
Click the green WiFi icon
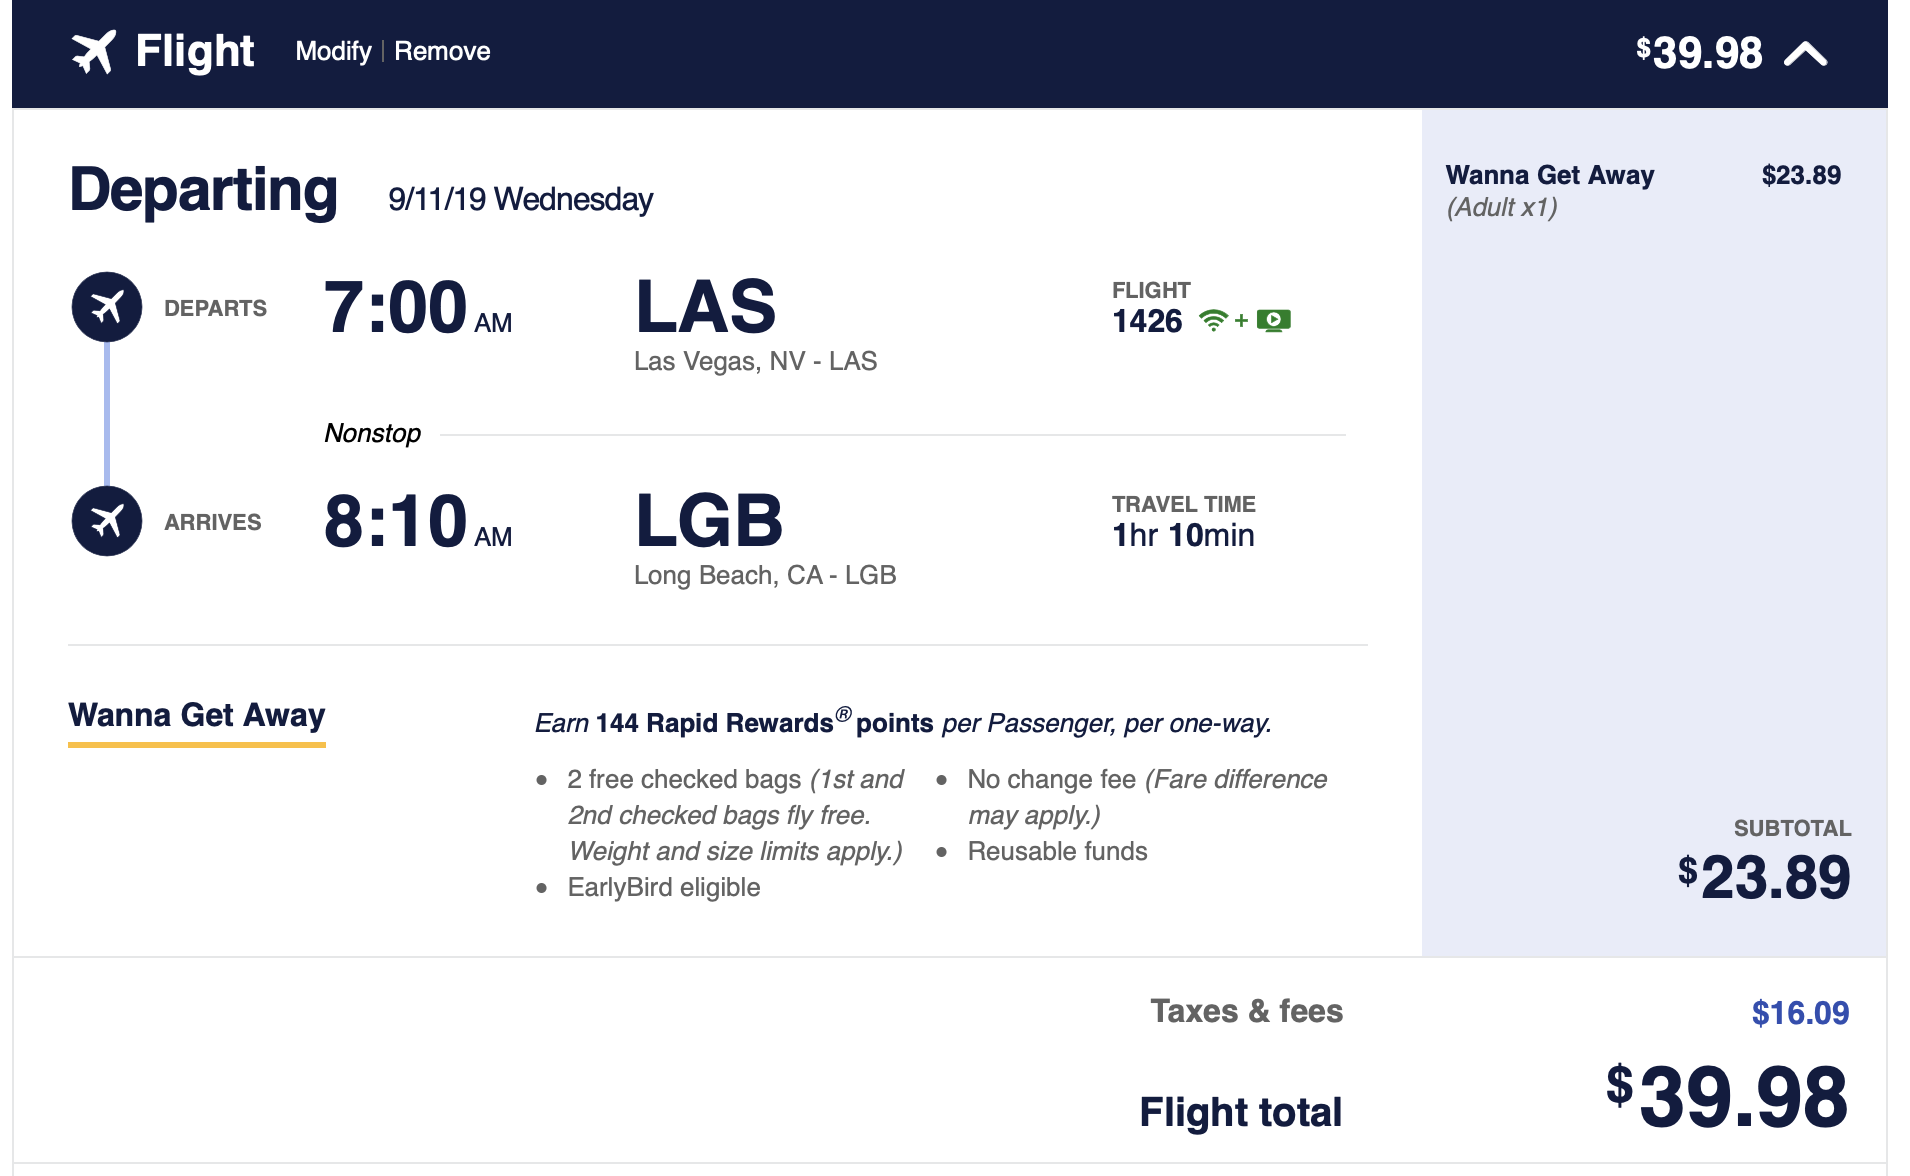[1213, 321]
